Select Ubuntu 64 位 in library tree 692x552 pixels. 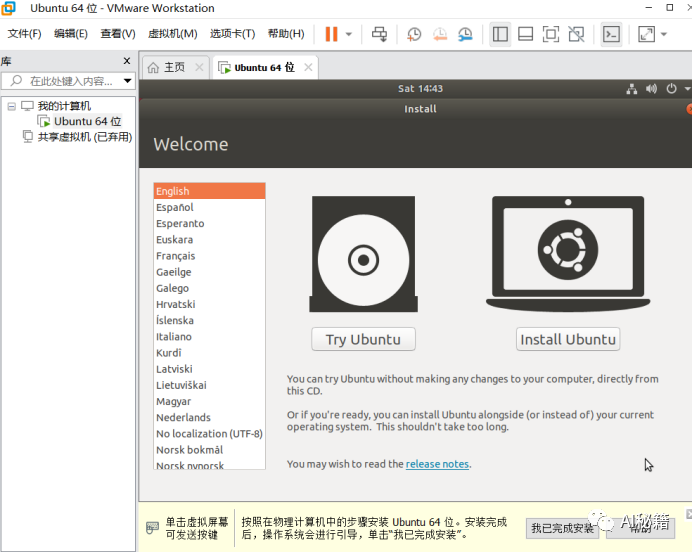[x=87, y=121]
